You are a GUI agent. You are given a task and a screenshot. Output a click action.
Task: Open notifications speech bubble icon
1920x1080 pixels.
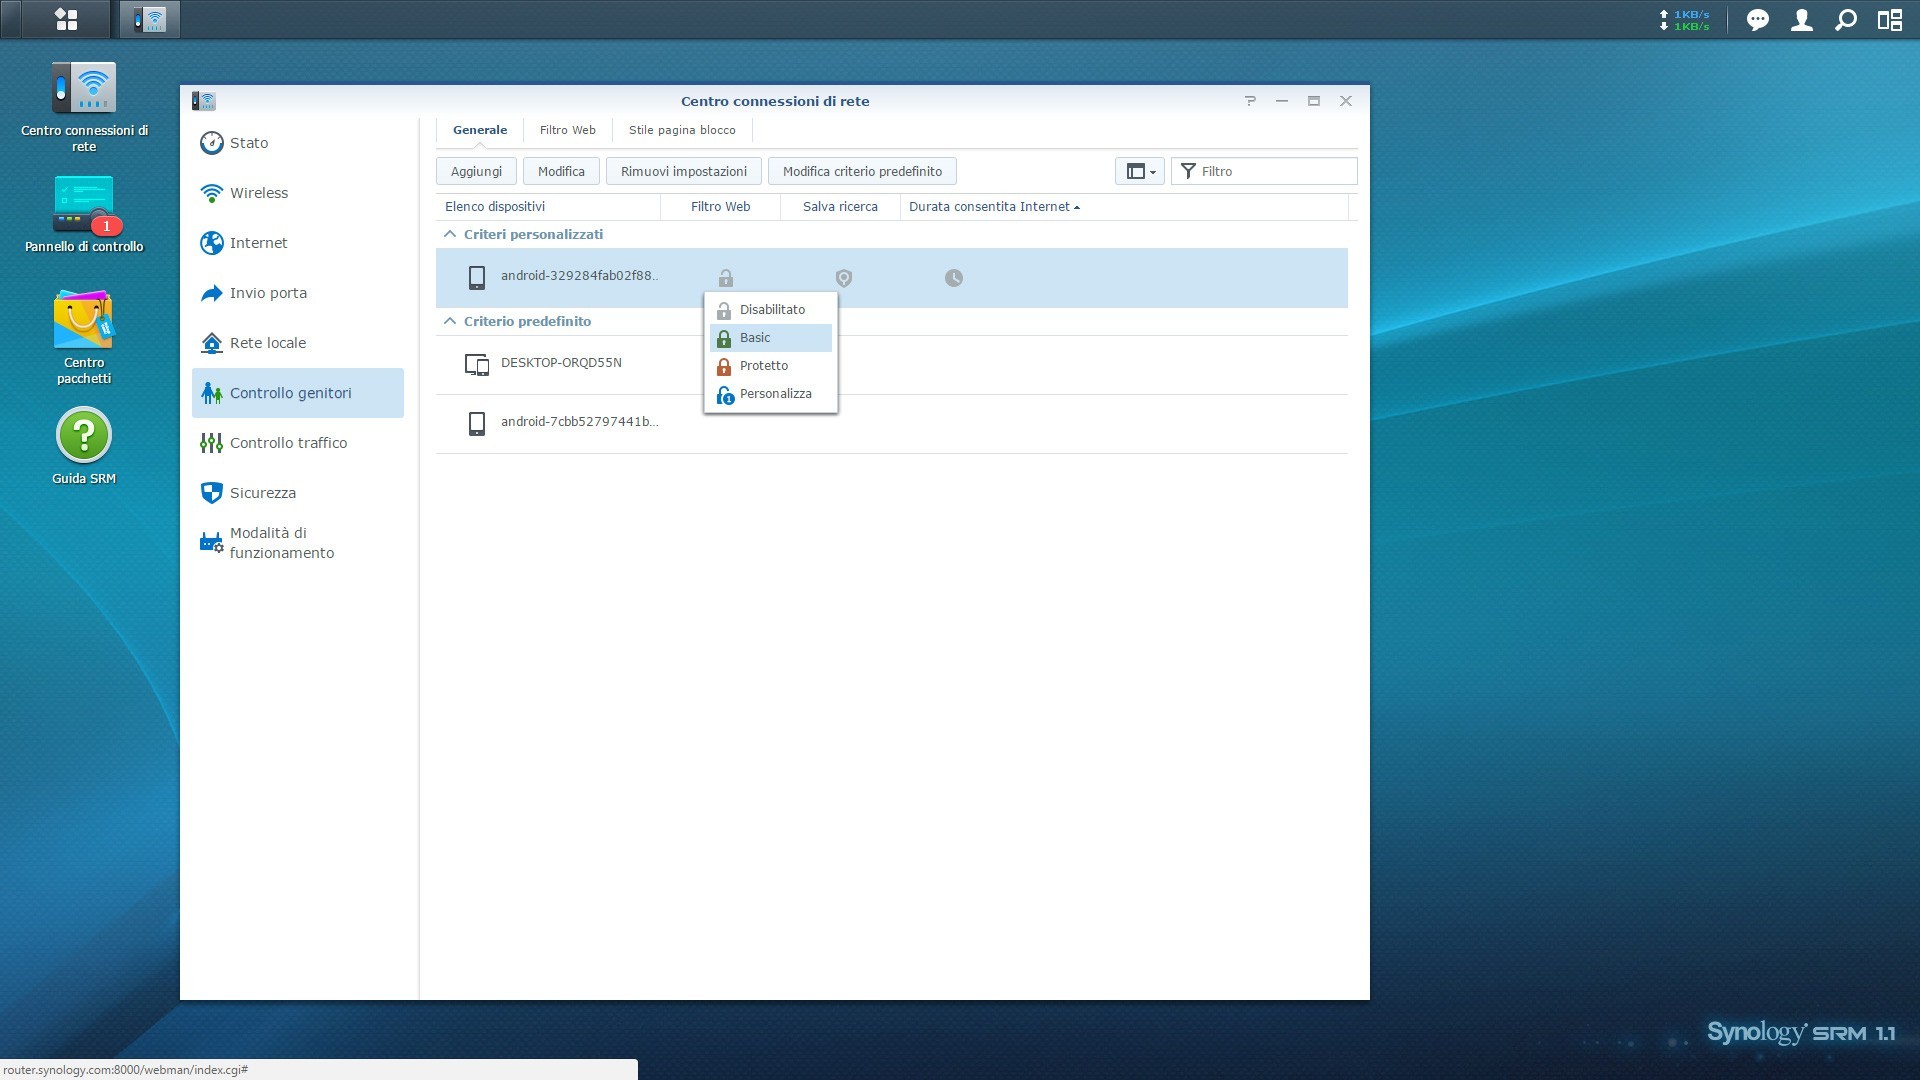coord(1757,20)
